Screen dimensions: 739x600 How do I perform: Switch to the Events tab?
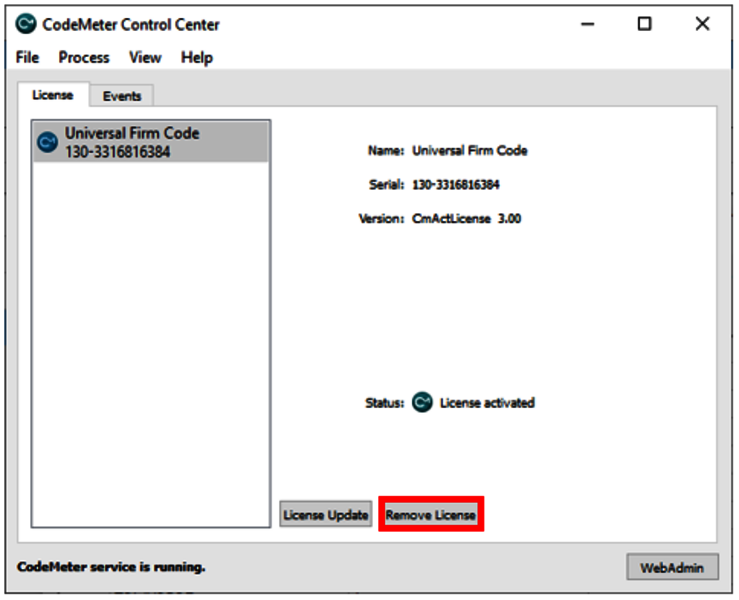122,96
